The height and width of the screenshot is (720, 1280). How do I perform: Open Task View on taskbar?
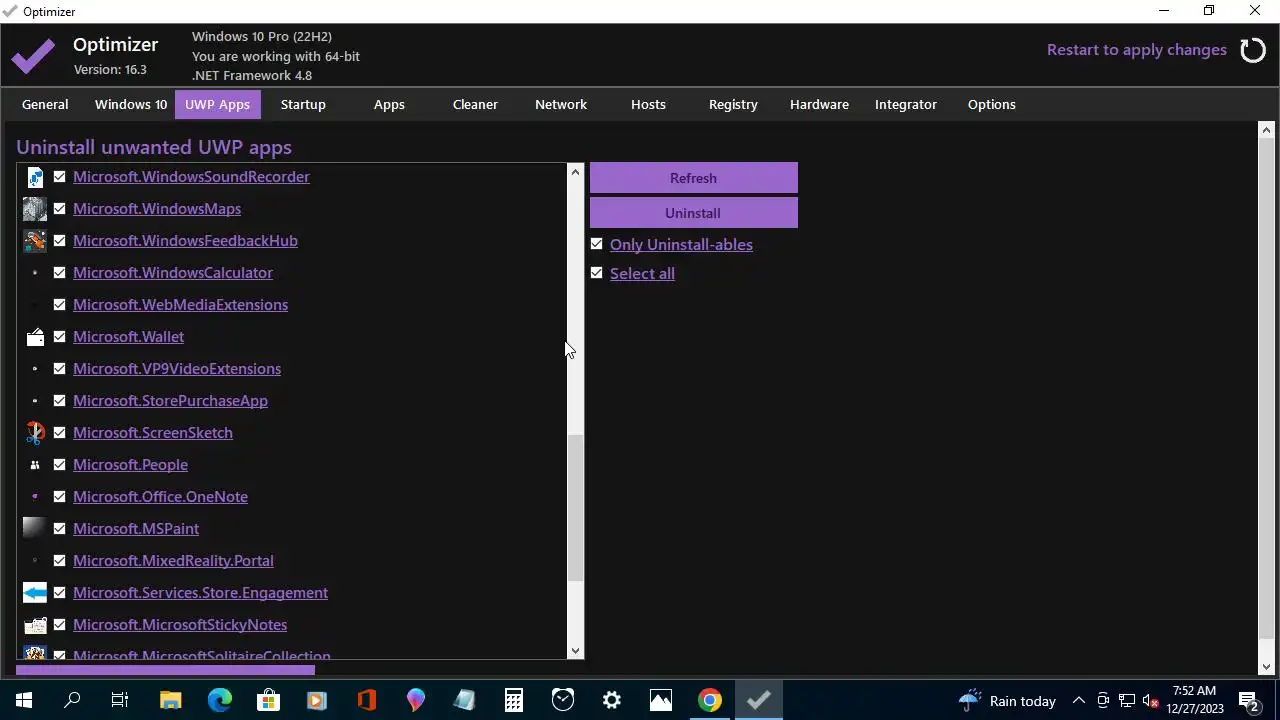coord(120,700)
